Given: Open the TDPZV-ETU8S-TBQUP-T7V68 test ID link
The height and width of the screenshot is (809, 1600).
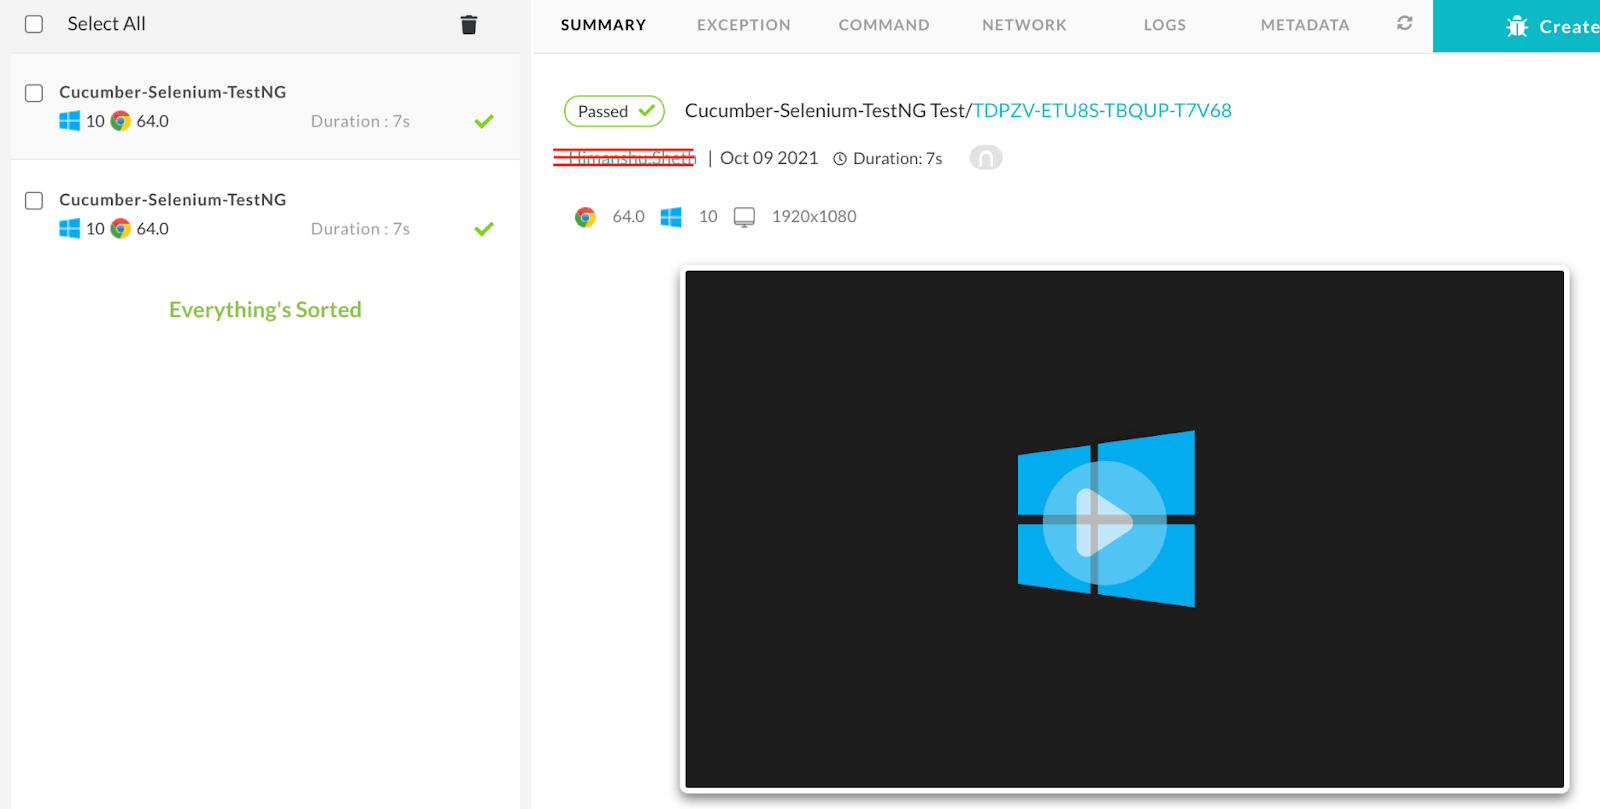Looking at the screenshot, I should coord(1102,111).
